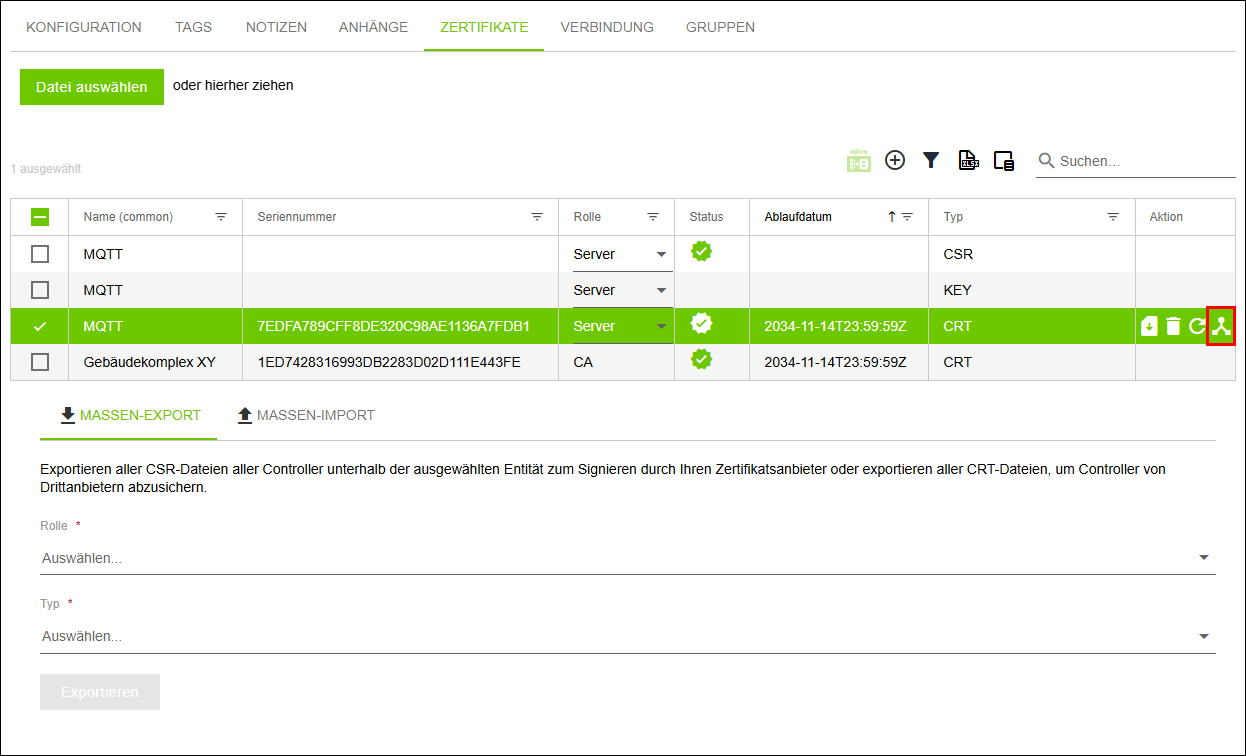Image resolution: width=1246 pixels, height=756 pixels.
Task: Toggle the select-all checkbox in table header
Action: tap(40, 217)
